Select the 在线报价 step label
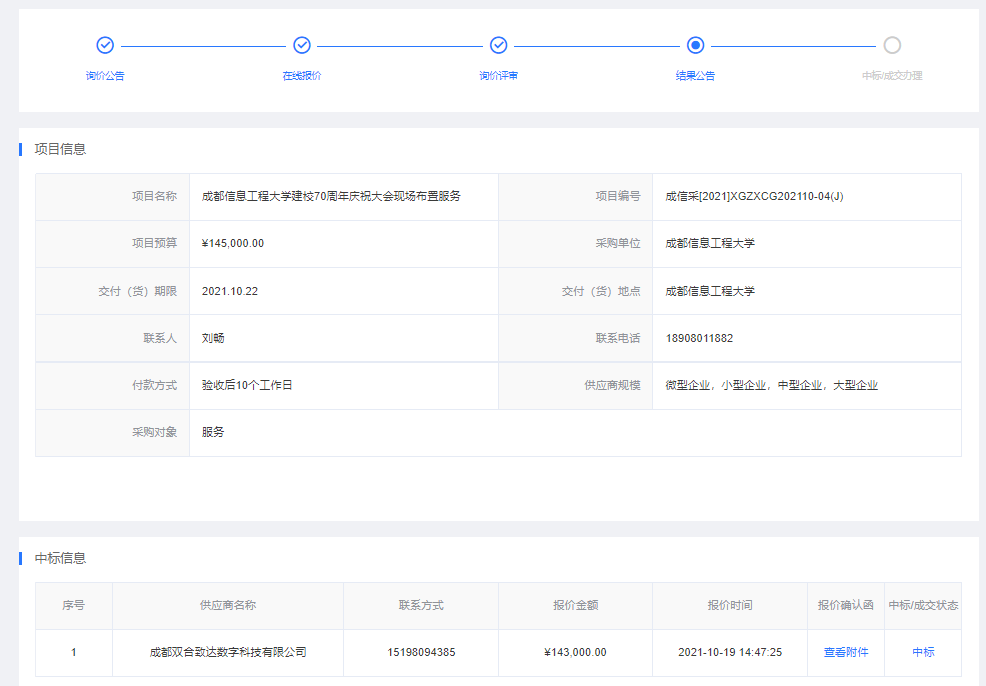Image resolution: width=986 pixels, height=686 pixels. pyautogui.click(x=302, y=75)
